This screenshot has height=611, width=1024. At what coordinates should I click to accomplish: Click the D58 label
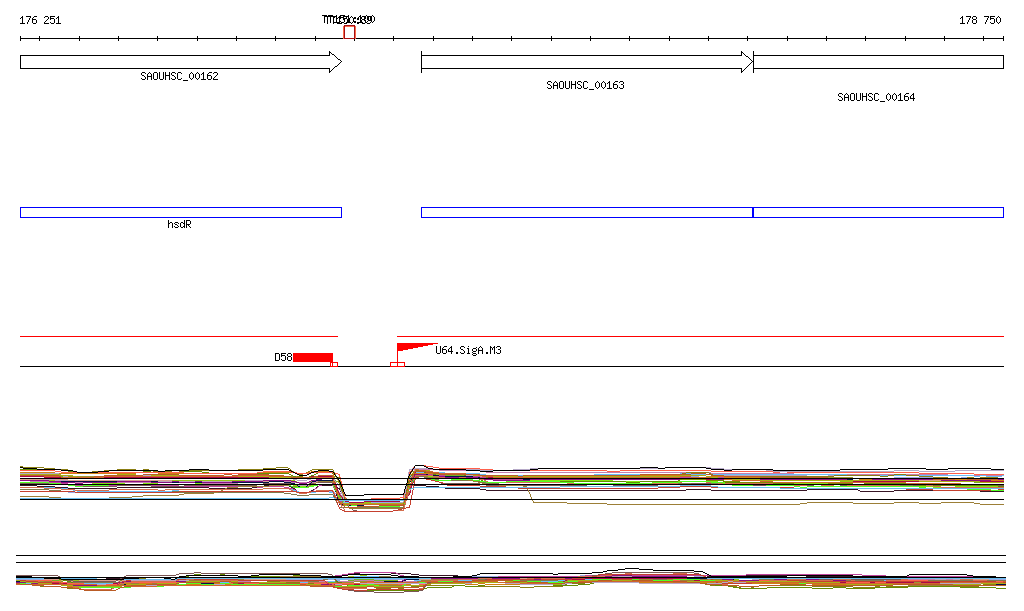tap(283, 358)
